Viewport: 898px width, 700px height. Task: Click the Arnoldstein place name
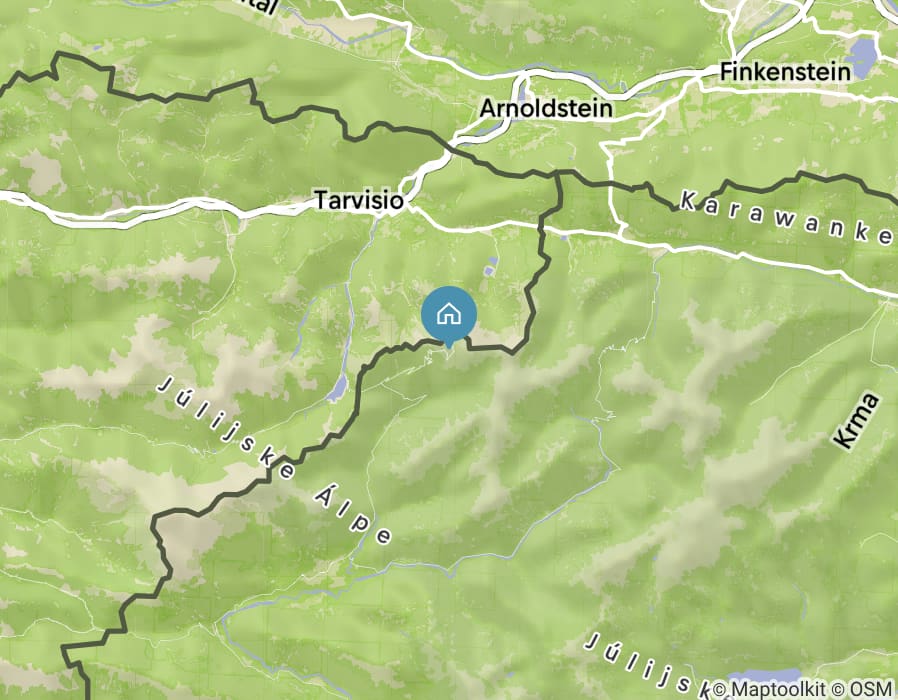pyautogui.click(x=546, y=108)
